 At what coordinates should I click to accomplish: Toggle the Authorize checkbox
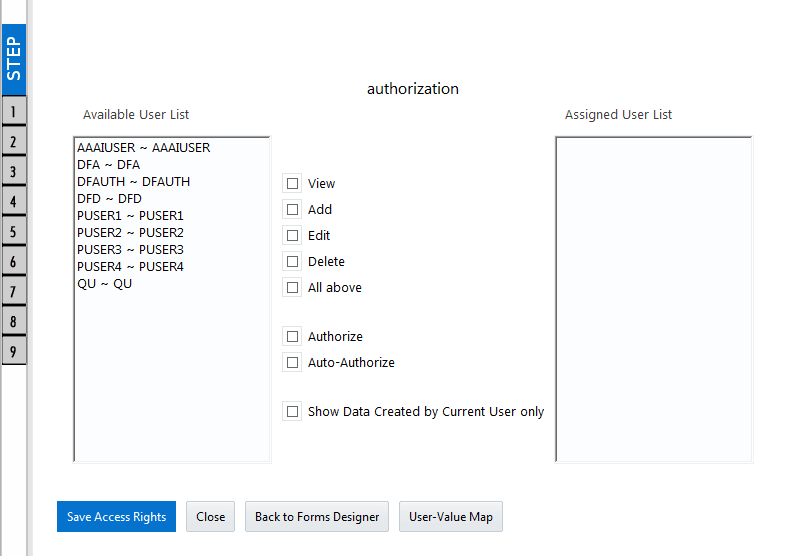[x=292, y=337]
